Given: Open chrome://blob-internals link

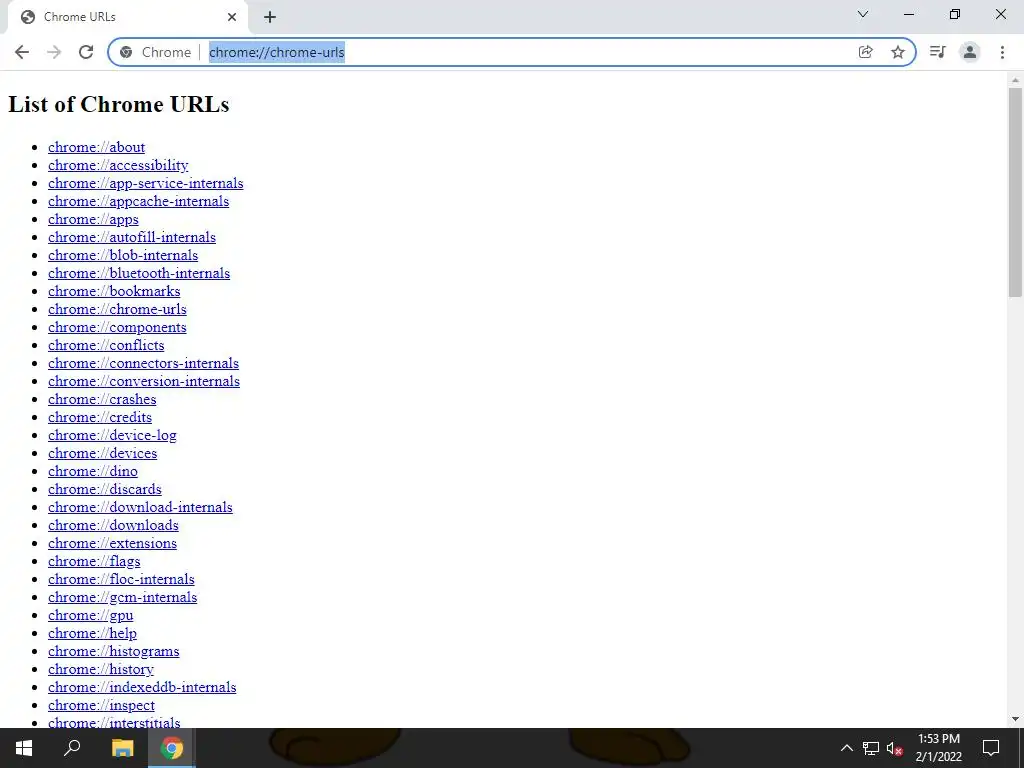Looking at the screenshot, I should point(123,255).
